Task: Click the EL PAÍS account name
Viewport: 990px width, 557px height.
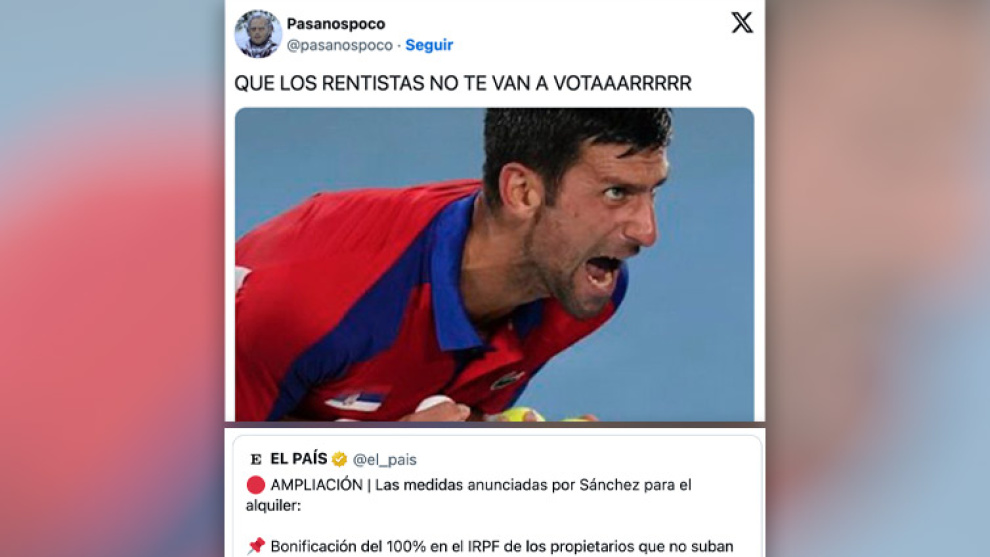Action: tap(299, 458)
